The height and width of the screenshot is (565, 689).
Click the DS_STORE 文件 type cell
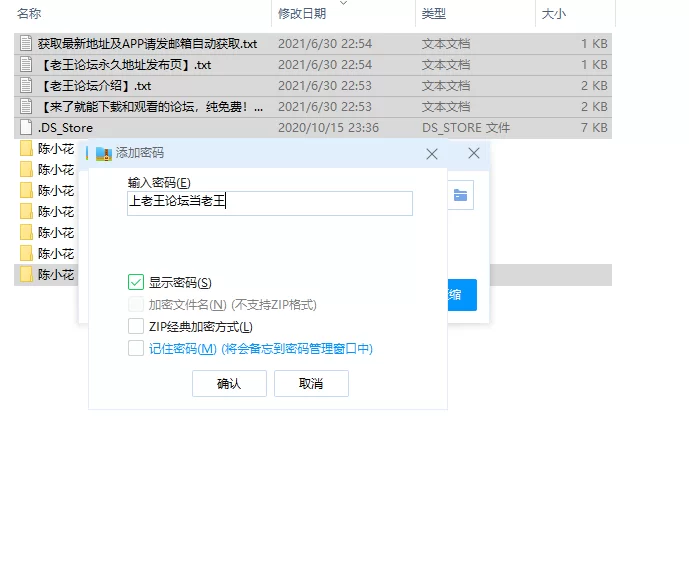466,128
